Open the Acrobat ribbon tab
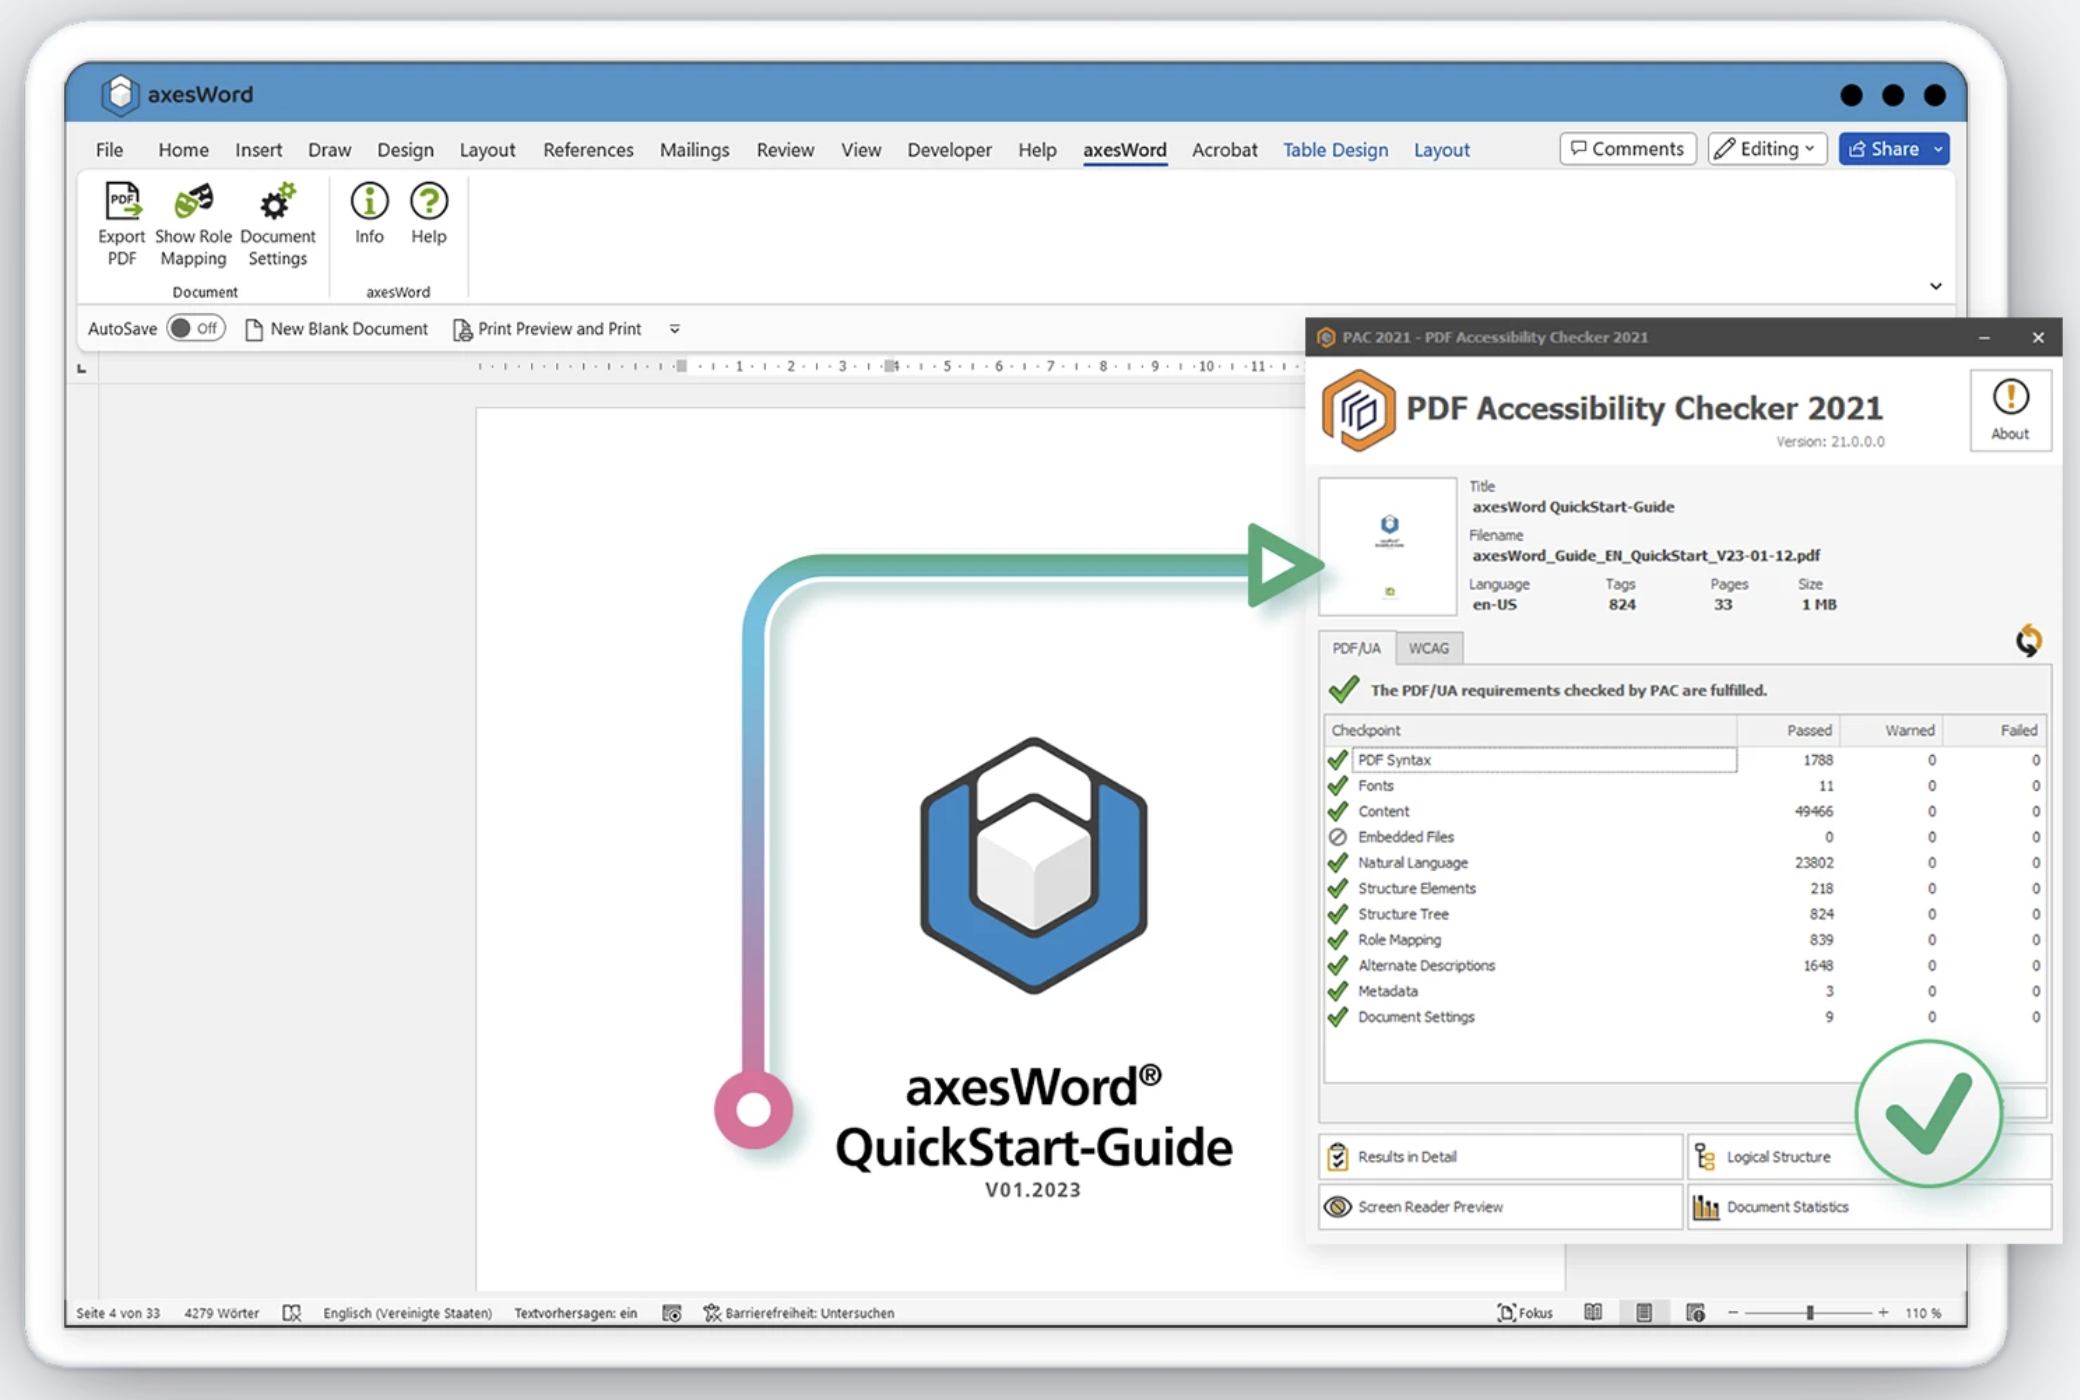The height and width of the screenshot is (1400, 2080). (1224, 149)
